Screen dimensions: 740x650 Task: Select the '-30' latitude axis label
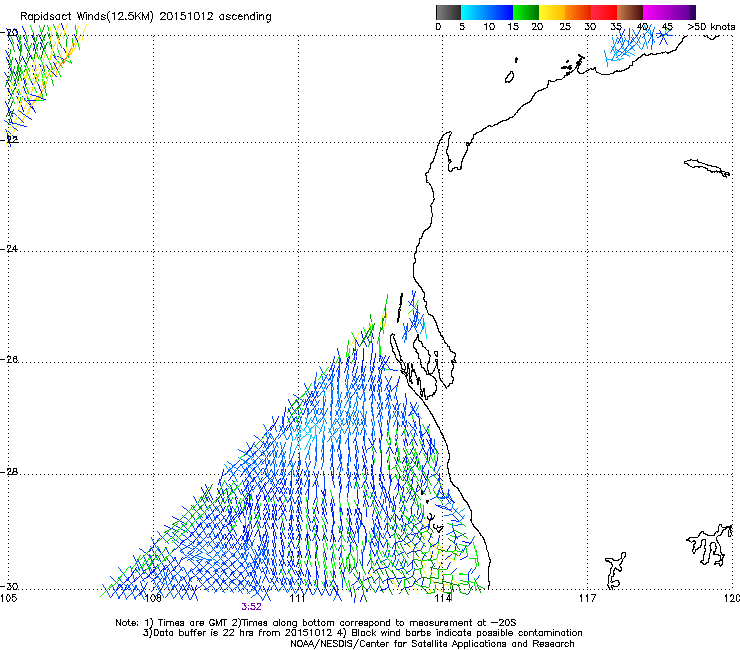point(9,586)
